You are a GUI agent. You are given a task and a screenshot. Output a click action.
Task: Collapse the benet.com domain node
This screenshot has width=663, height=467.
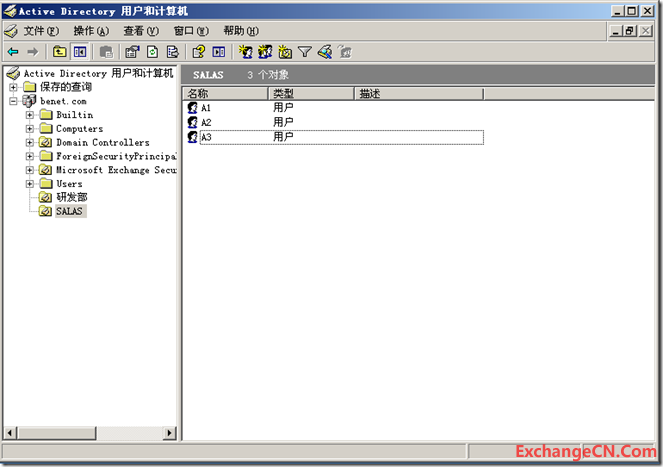click(x=14, y=101)
